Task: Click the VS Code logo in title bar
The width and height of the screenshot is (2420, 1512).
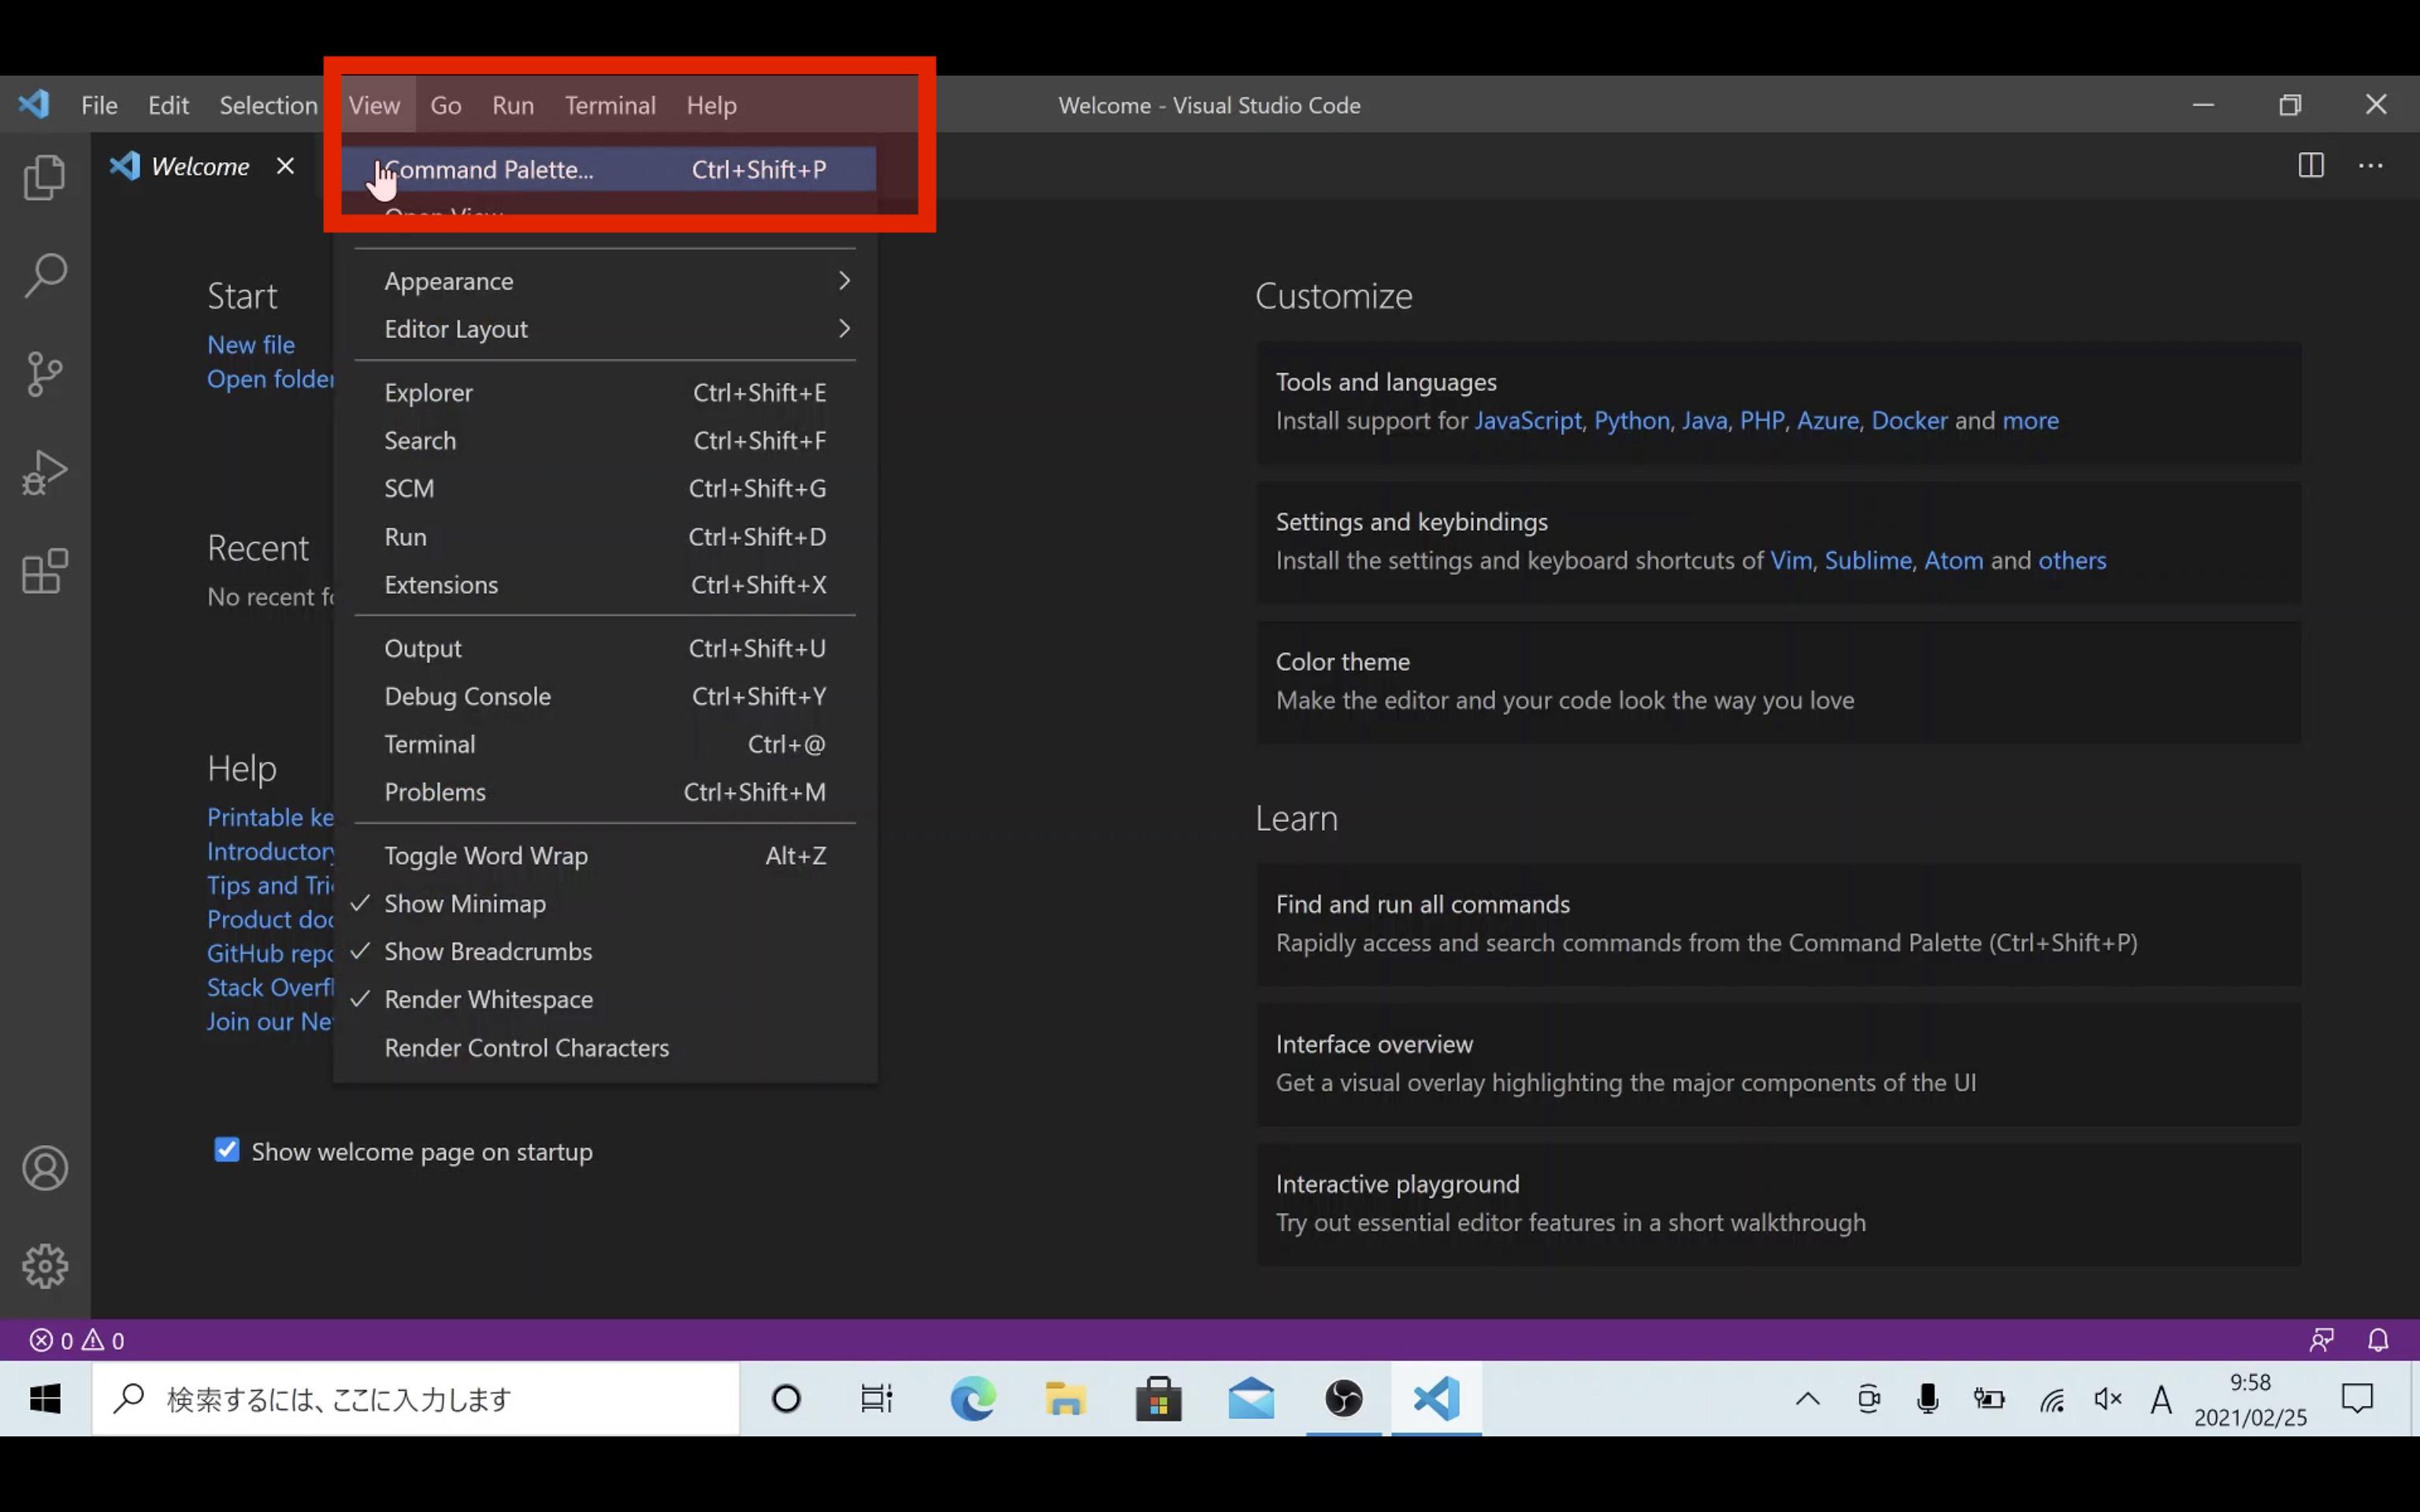Action: tap(34, 104)
